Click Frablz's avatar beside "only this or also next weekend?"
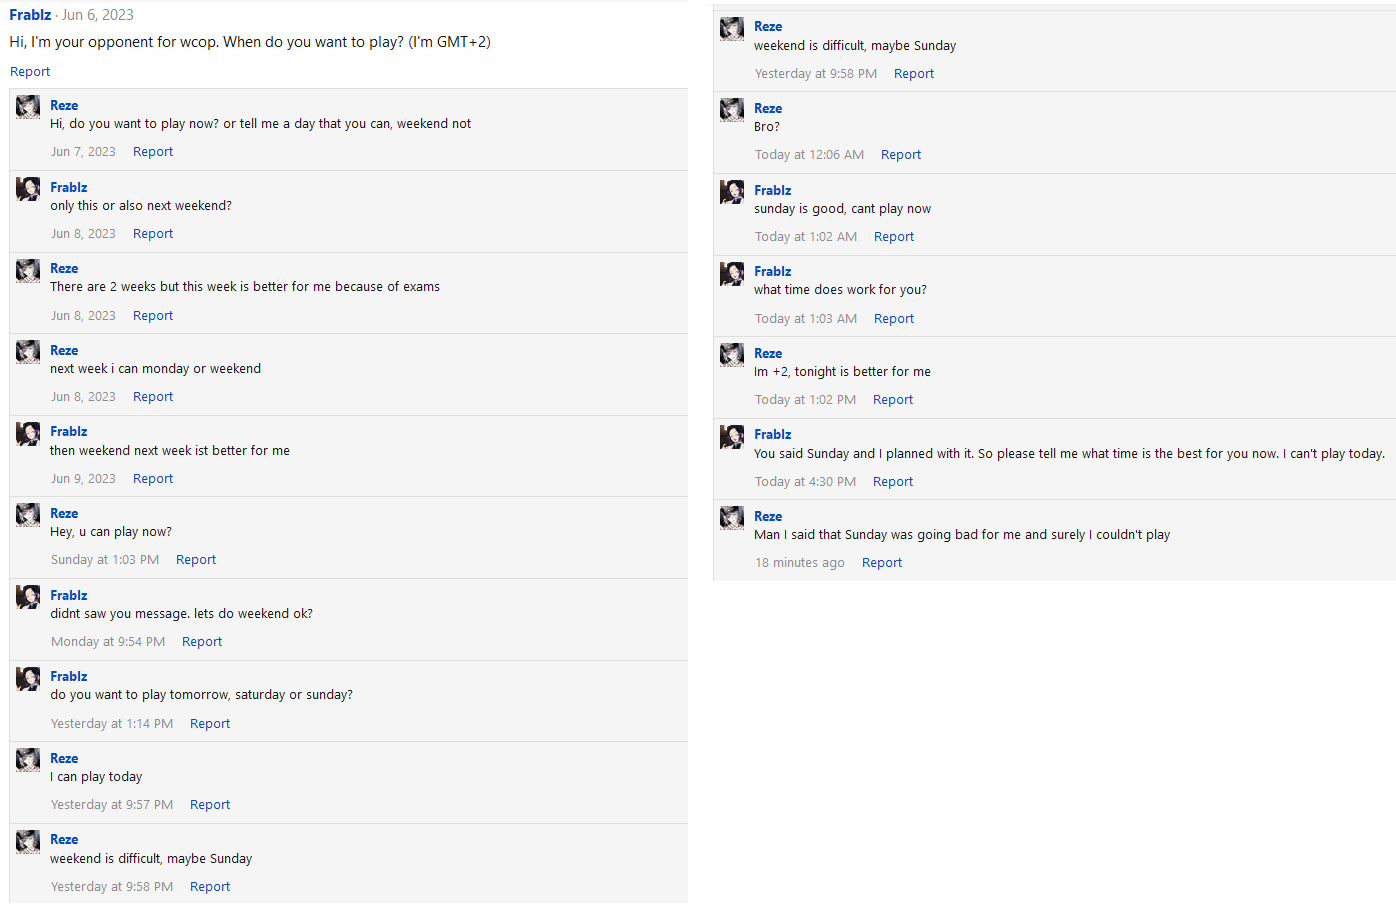 tap(29, 189)
